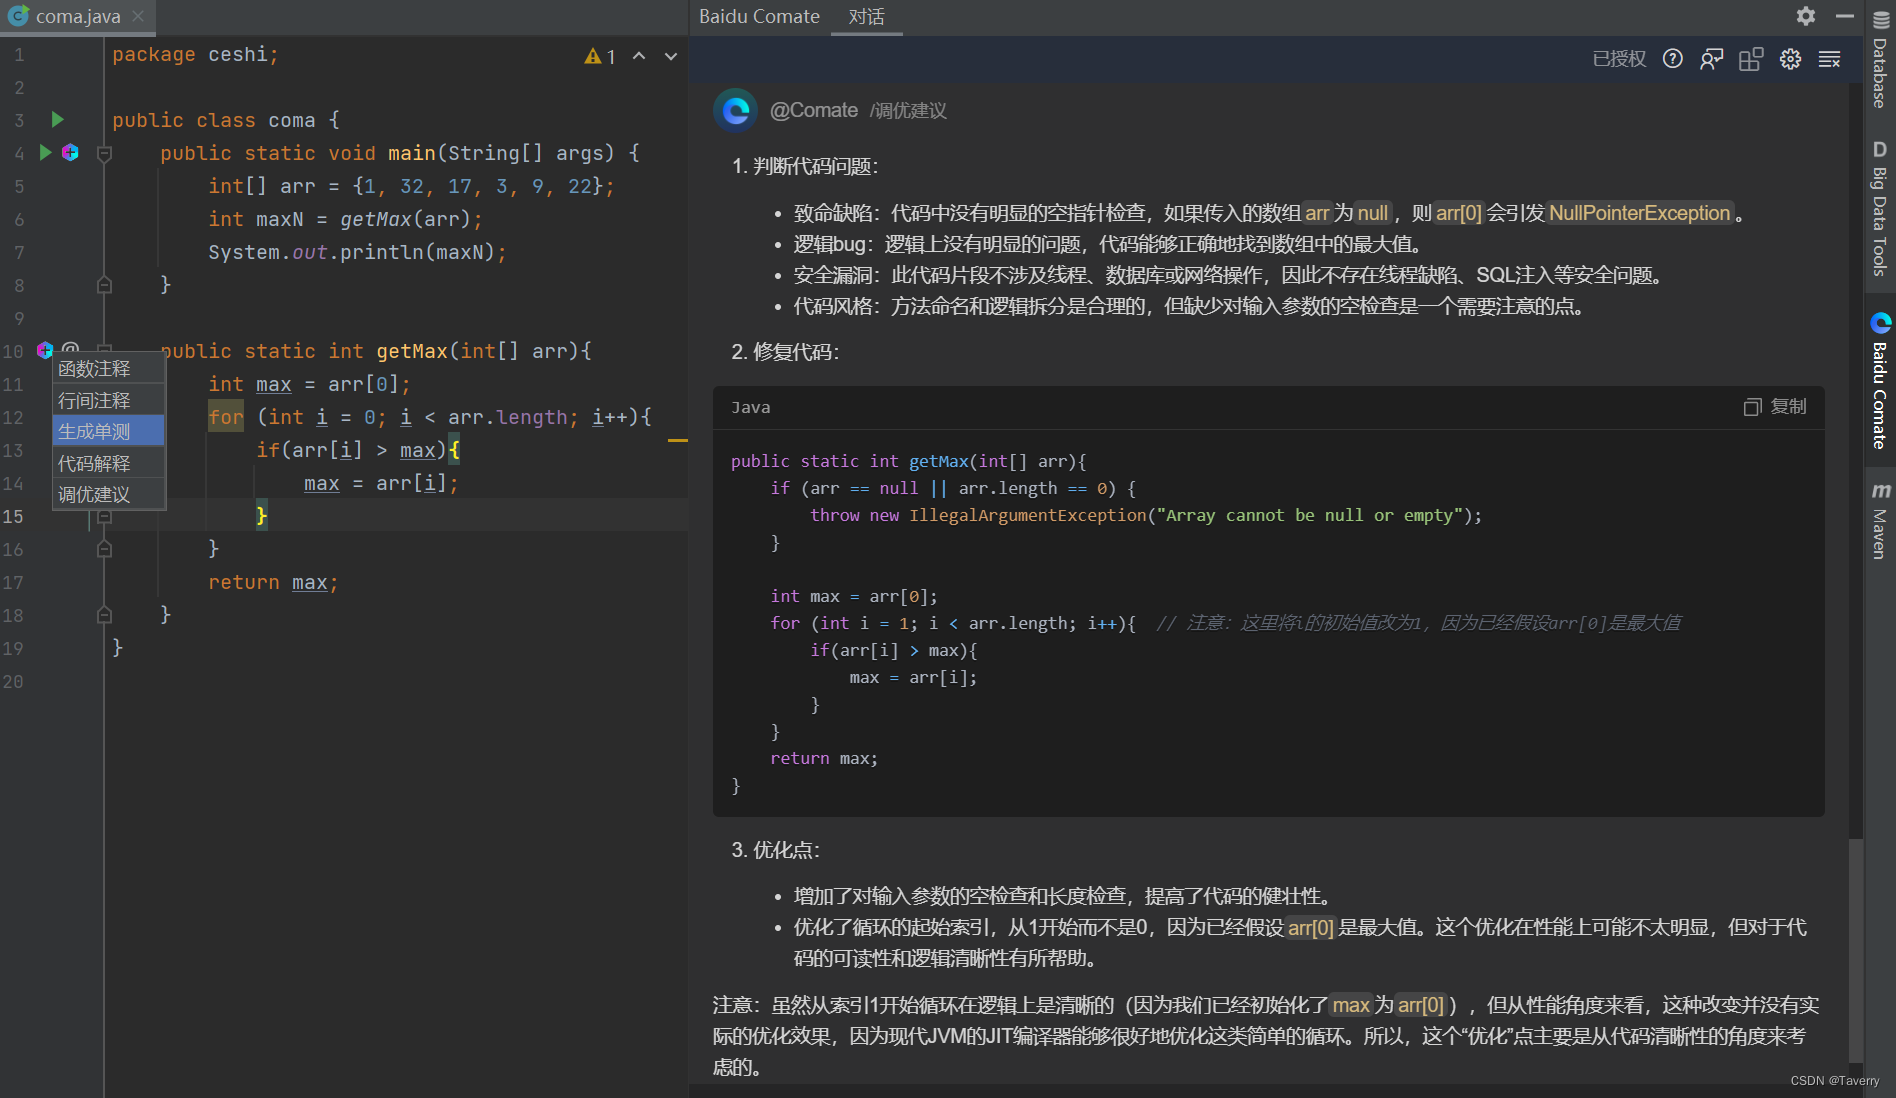This screenshot has width=1896, height=1098.
Task: Open the warning indicator in editor
Action: pyautogui.click(x=600, y=57)
